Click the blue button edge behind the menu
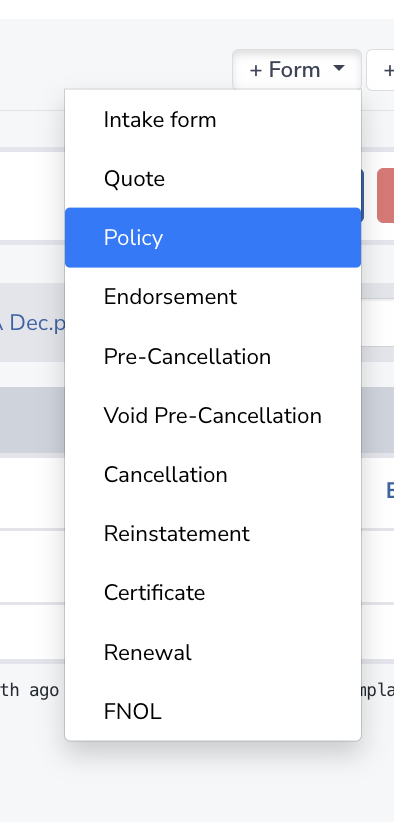The image size is (394, 822). click(362, 196)
